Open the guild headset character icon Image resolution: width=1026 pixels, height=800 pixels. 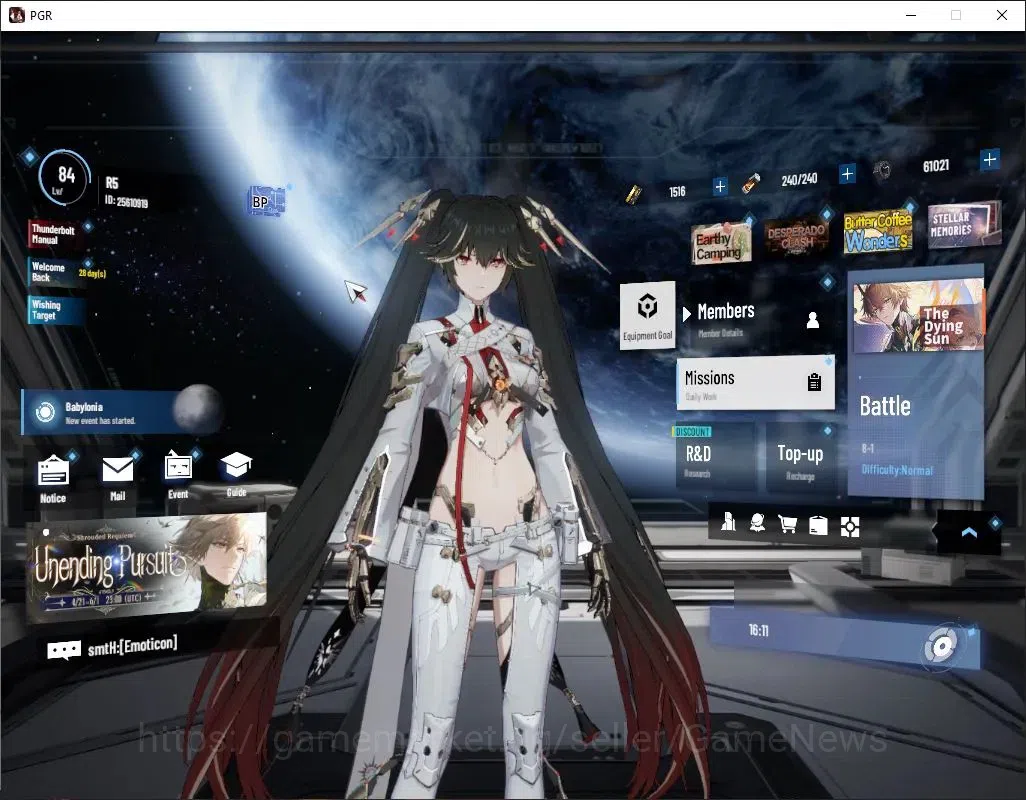[757, 523]
